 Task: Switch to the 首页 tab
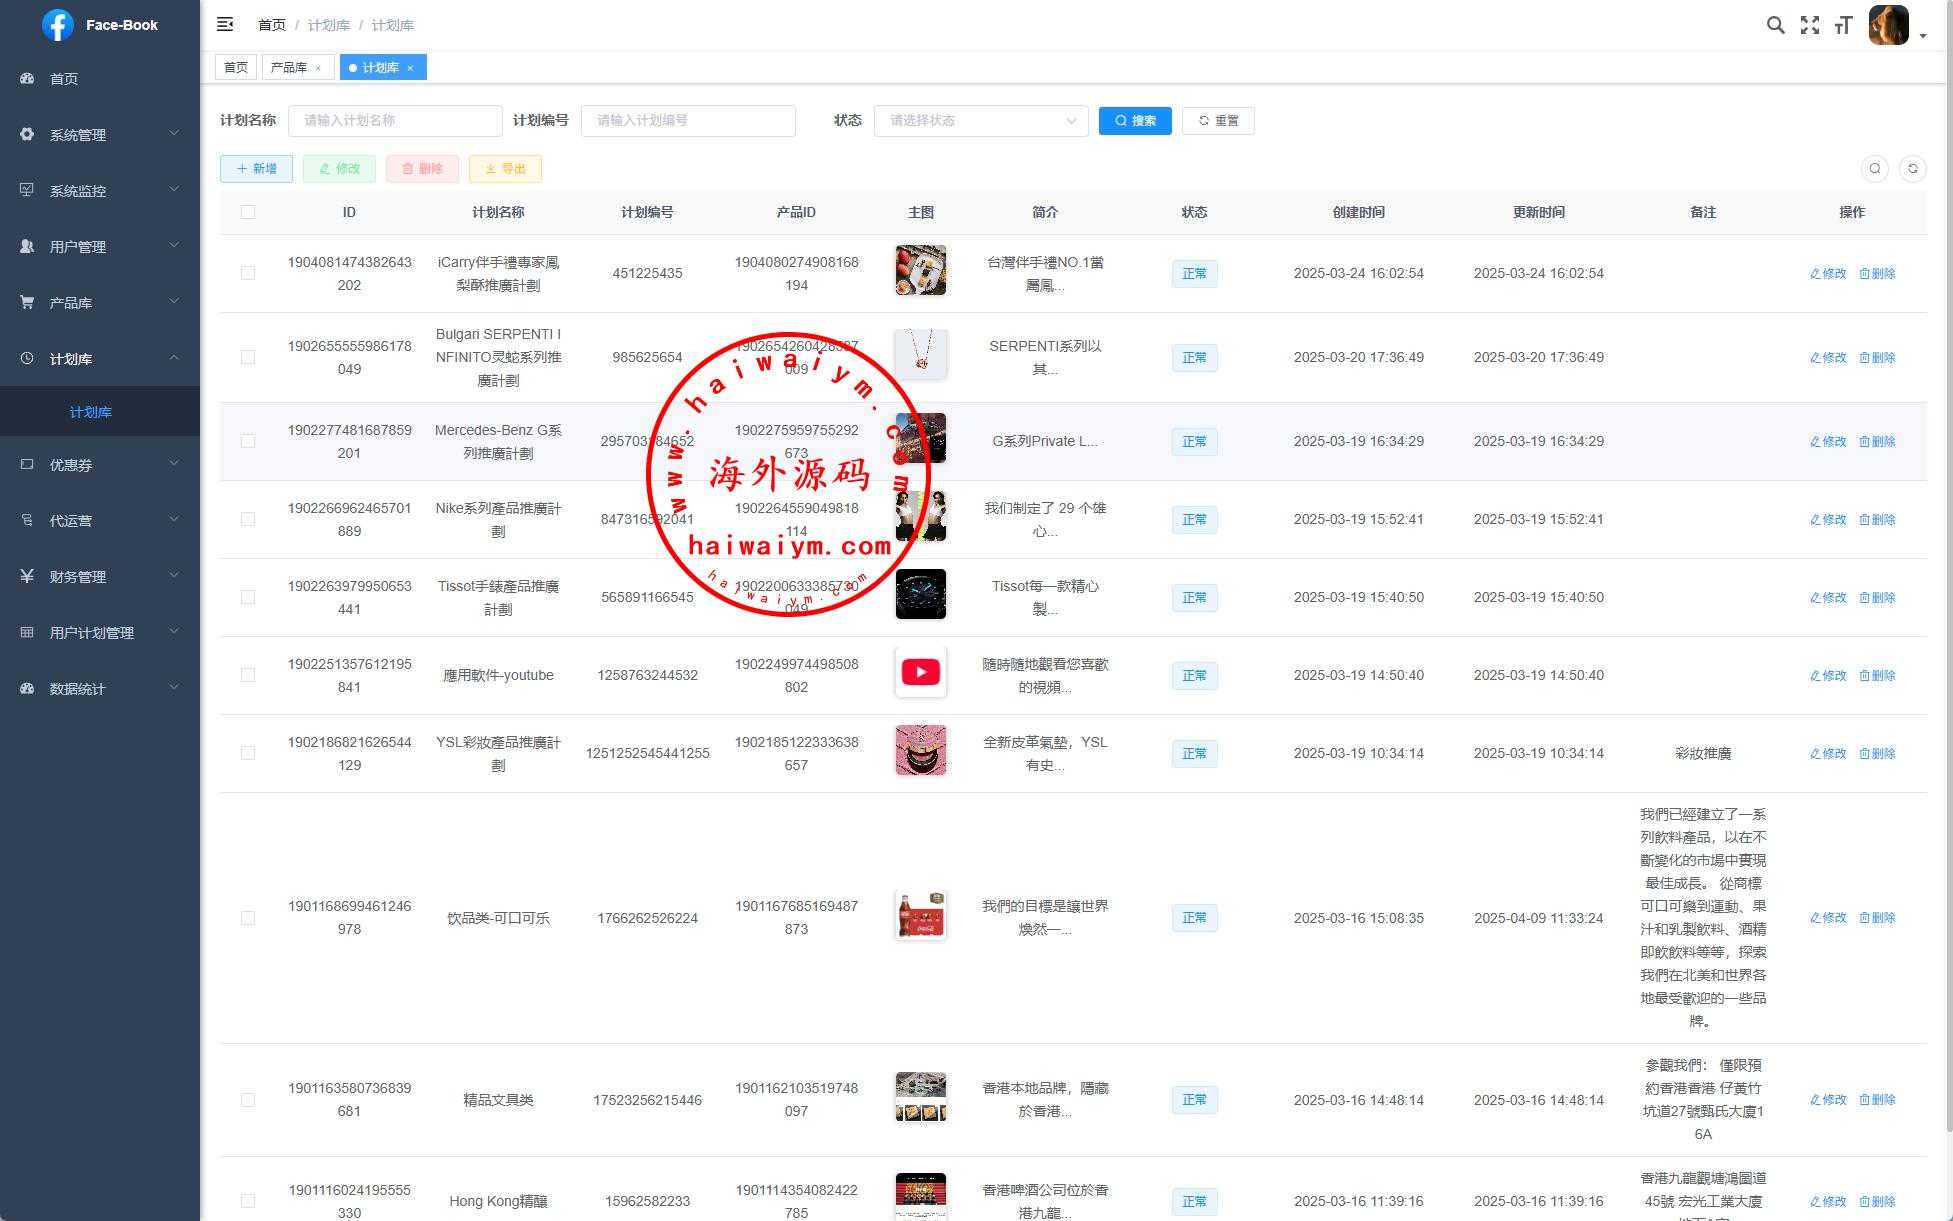coord(236,68)
